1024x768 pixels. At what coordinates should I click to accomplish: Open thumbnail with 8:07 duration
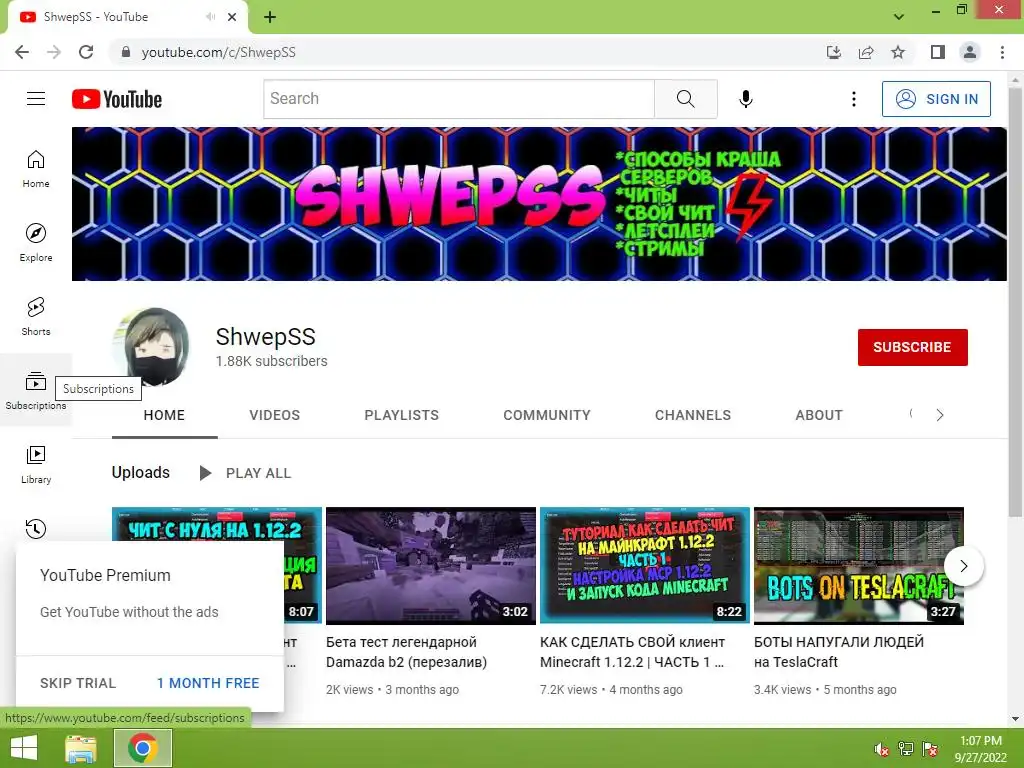[x=217, y=524]
